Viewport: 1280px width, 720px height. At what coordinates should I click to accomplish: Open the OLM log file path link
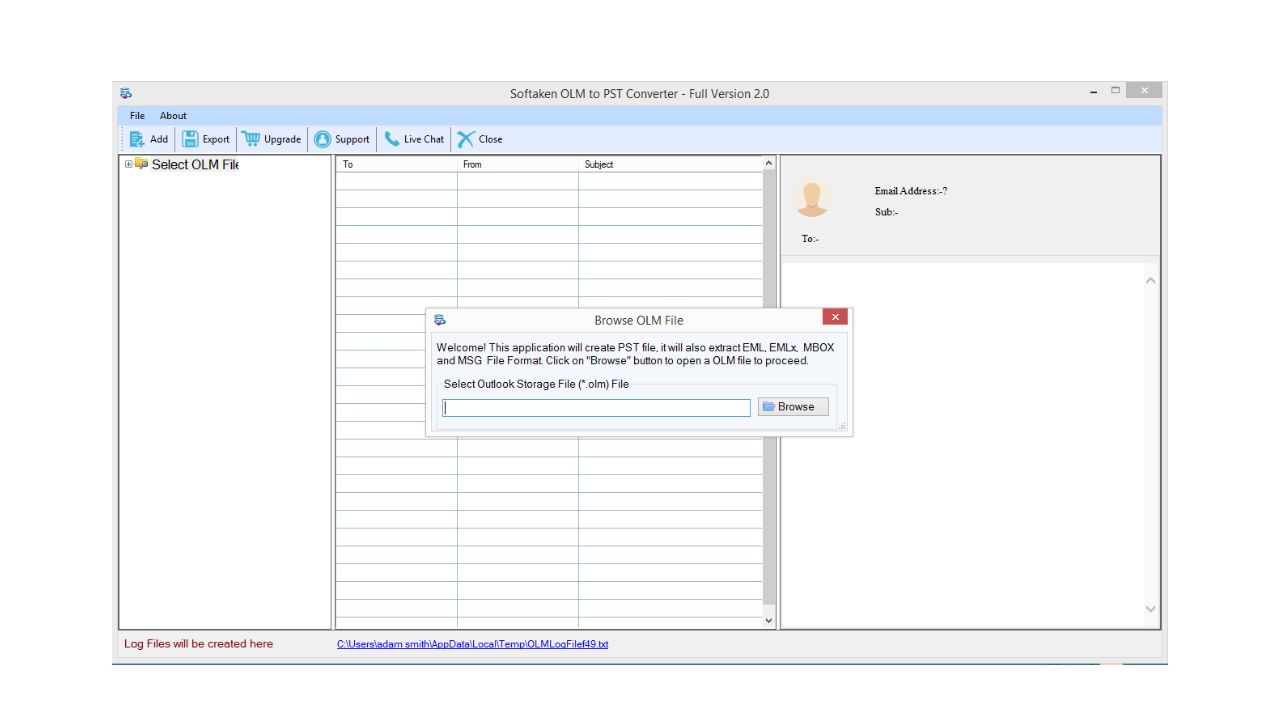click(x=472, y=644)
